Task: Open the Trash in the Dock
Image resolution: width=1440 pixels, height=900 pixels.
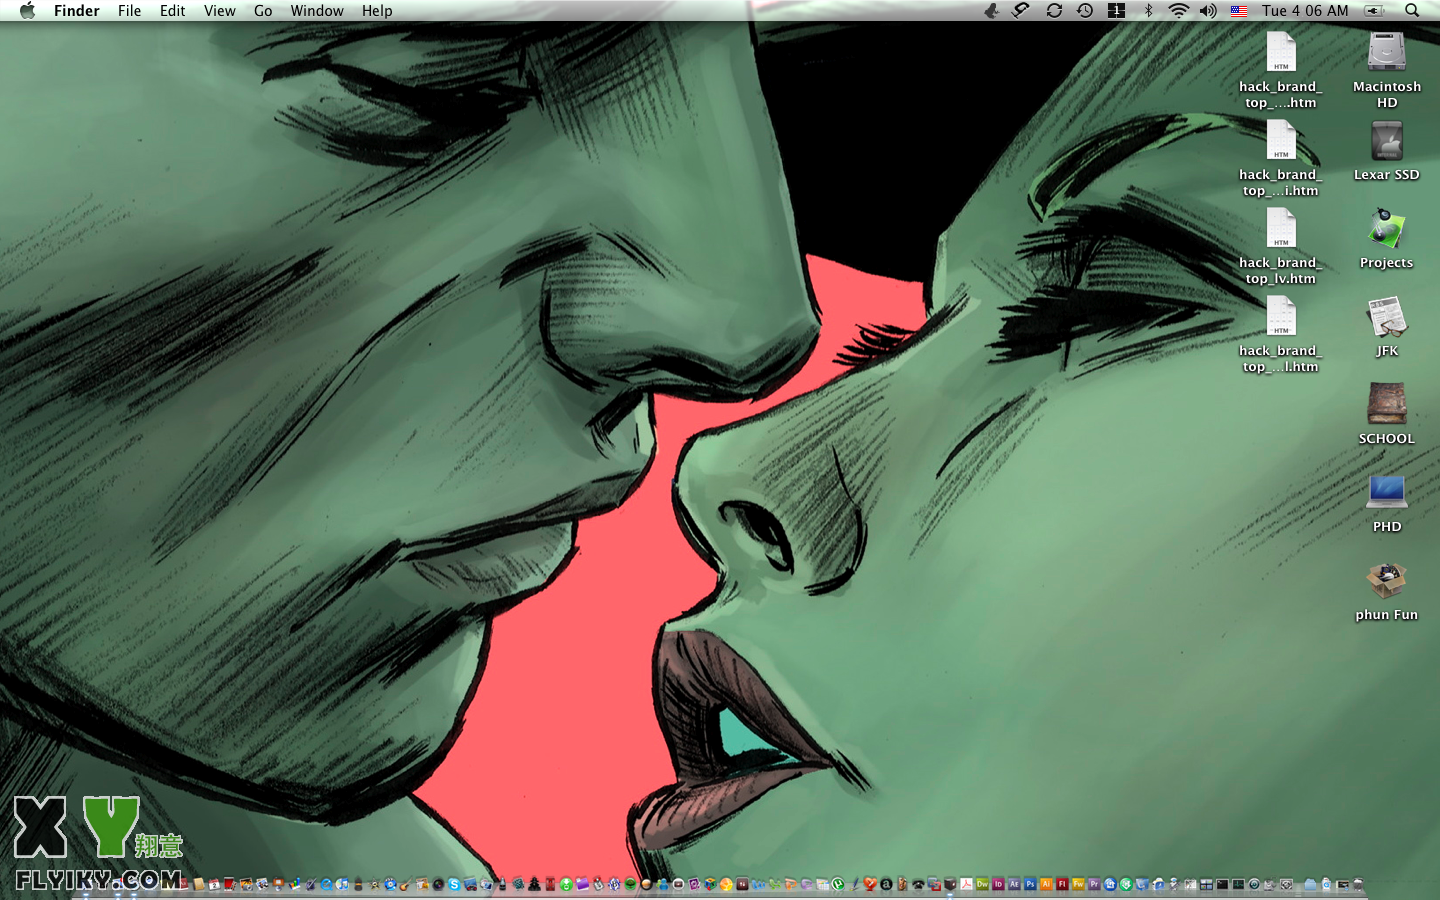Action: pyautogui.click(x=1358, y=884)
